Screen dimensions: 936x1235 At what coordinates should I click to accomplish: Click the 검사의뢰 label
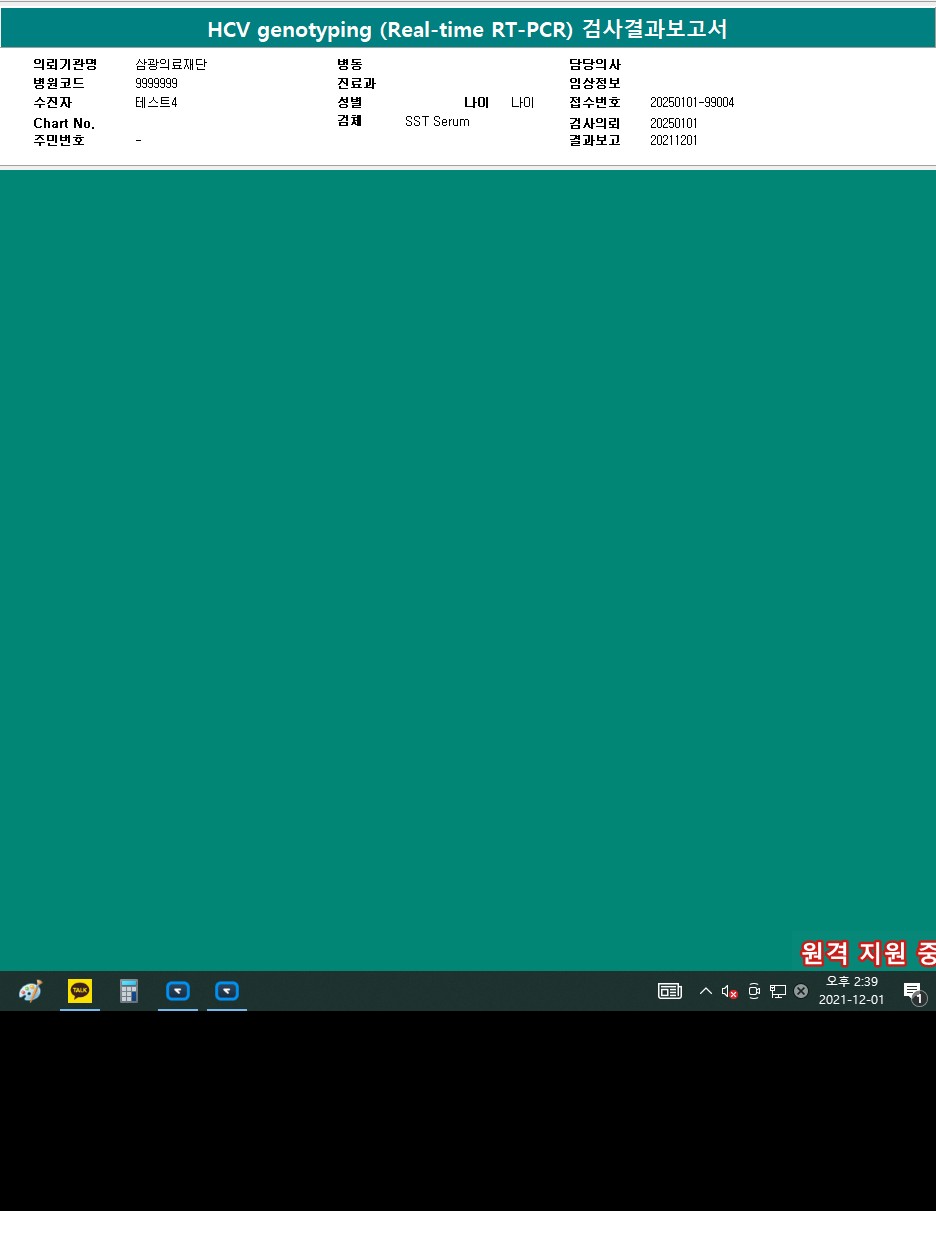(x=595, y=123)
